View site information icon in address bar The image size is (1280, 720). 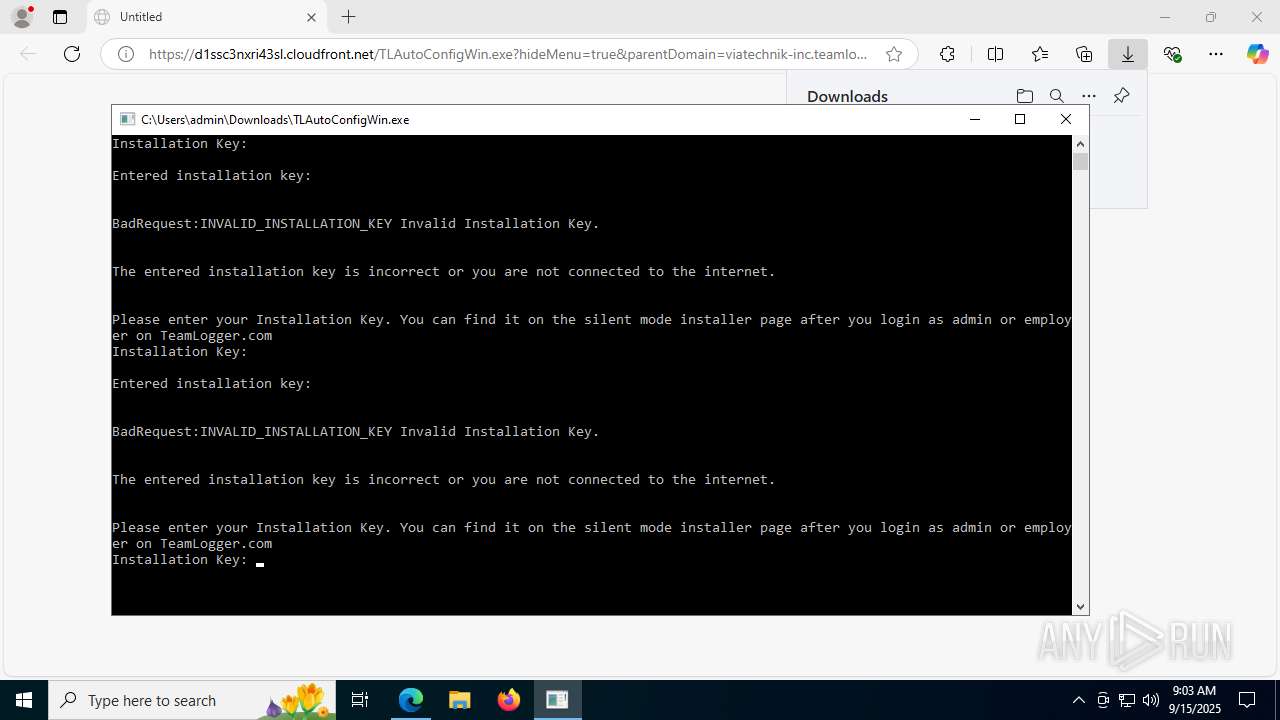tap(126, 54)
